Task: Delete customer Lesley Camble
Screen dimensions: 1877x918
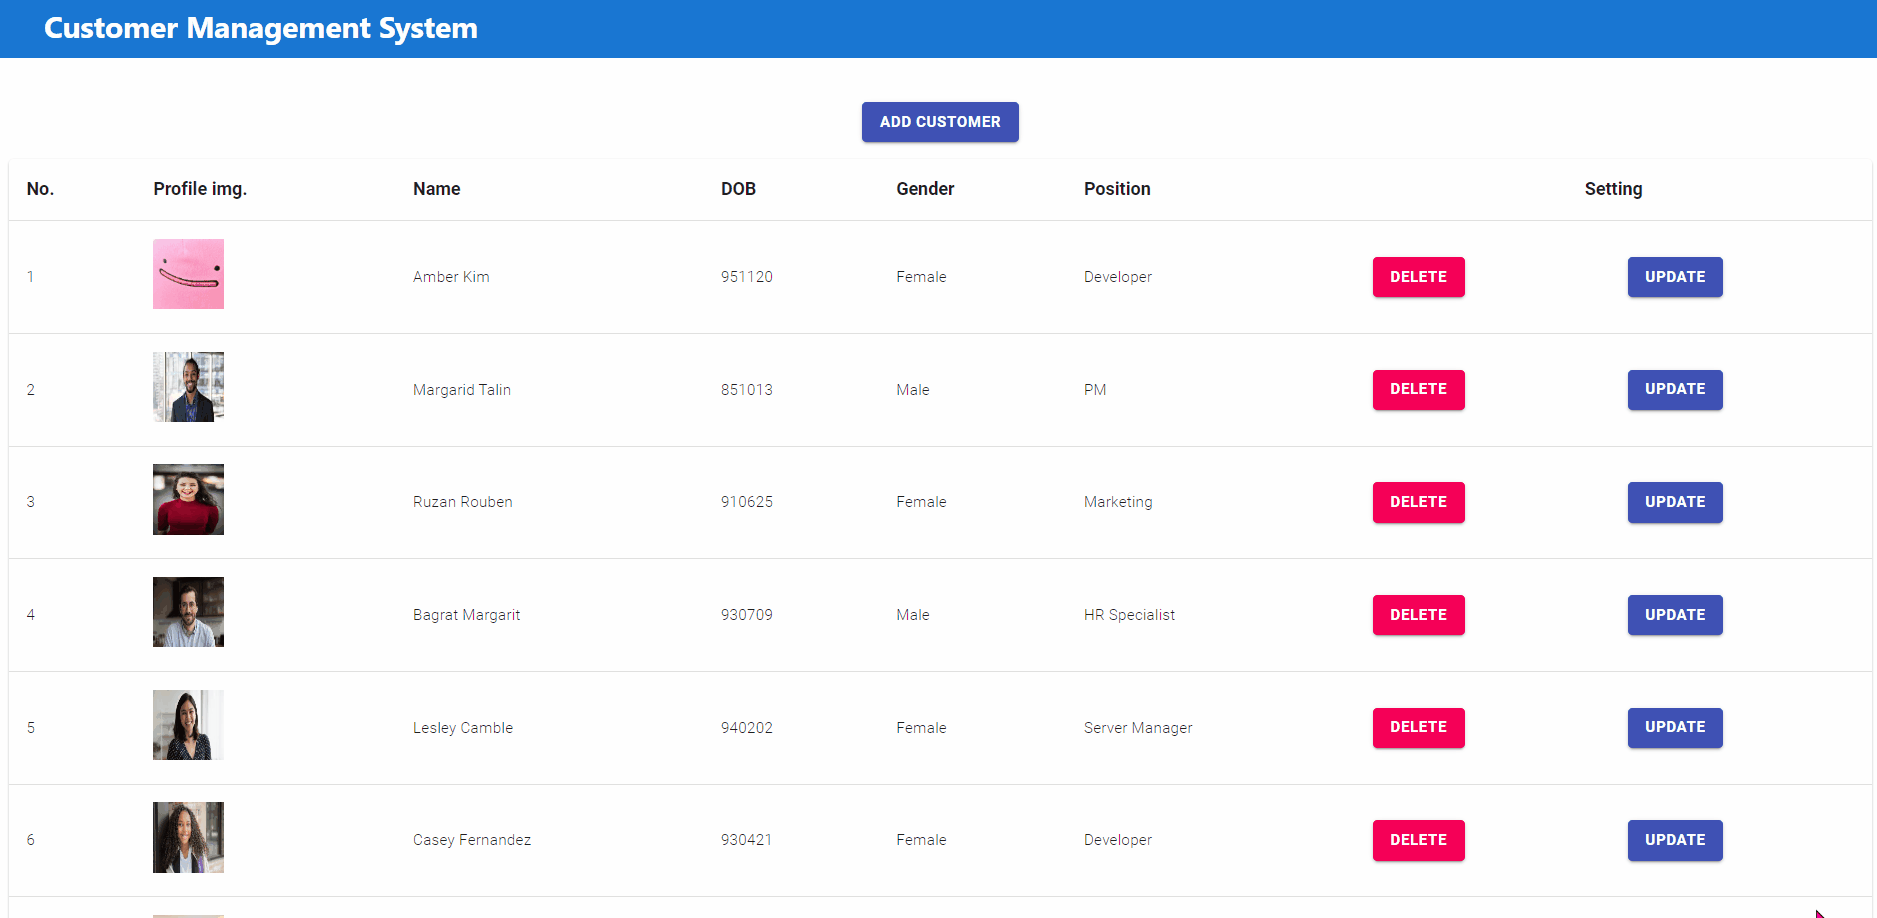Action: [1418, 728]
